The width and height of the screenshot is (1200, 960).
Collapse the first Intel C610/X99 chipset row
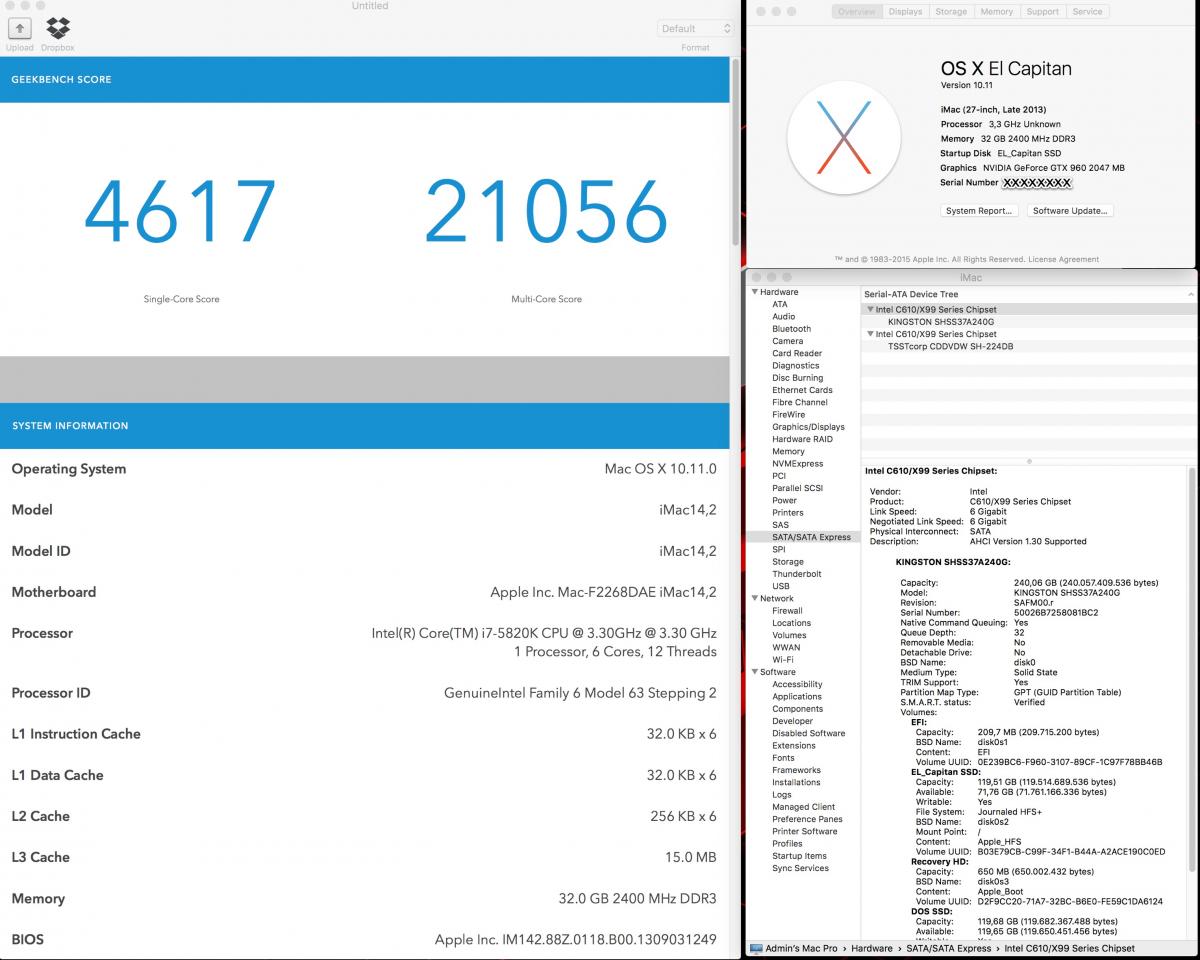(870, 310)
